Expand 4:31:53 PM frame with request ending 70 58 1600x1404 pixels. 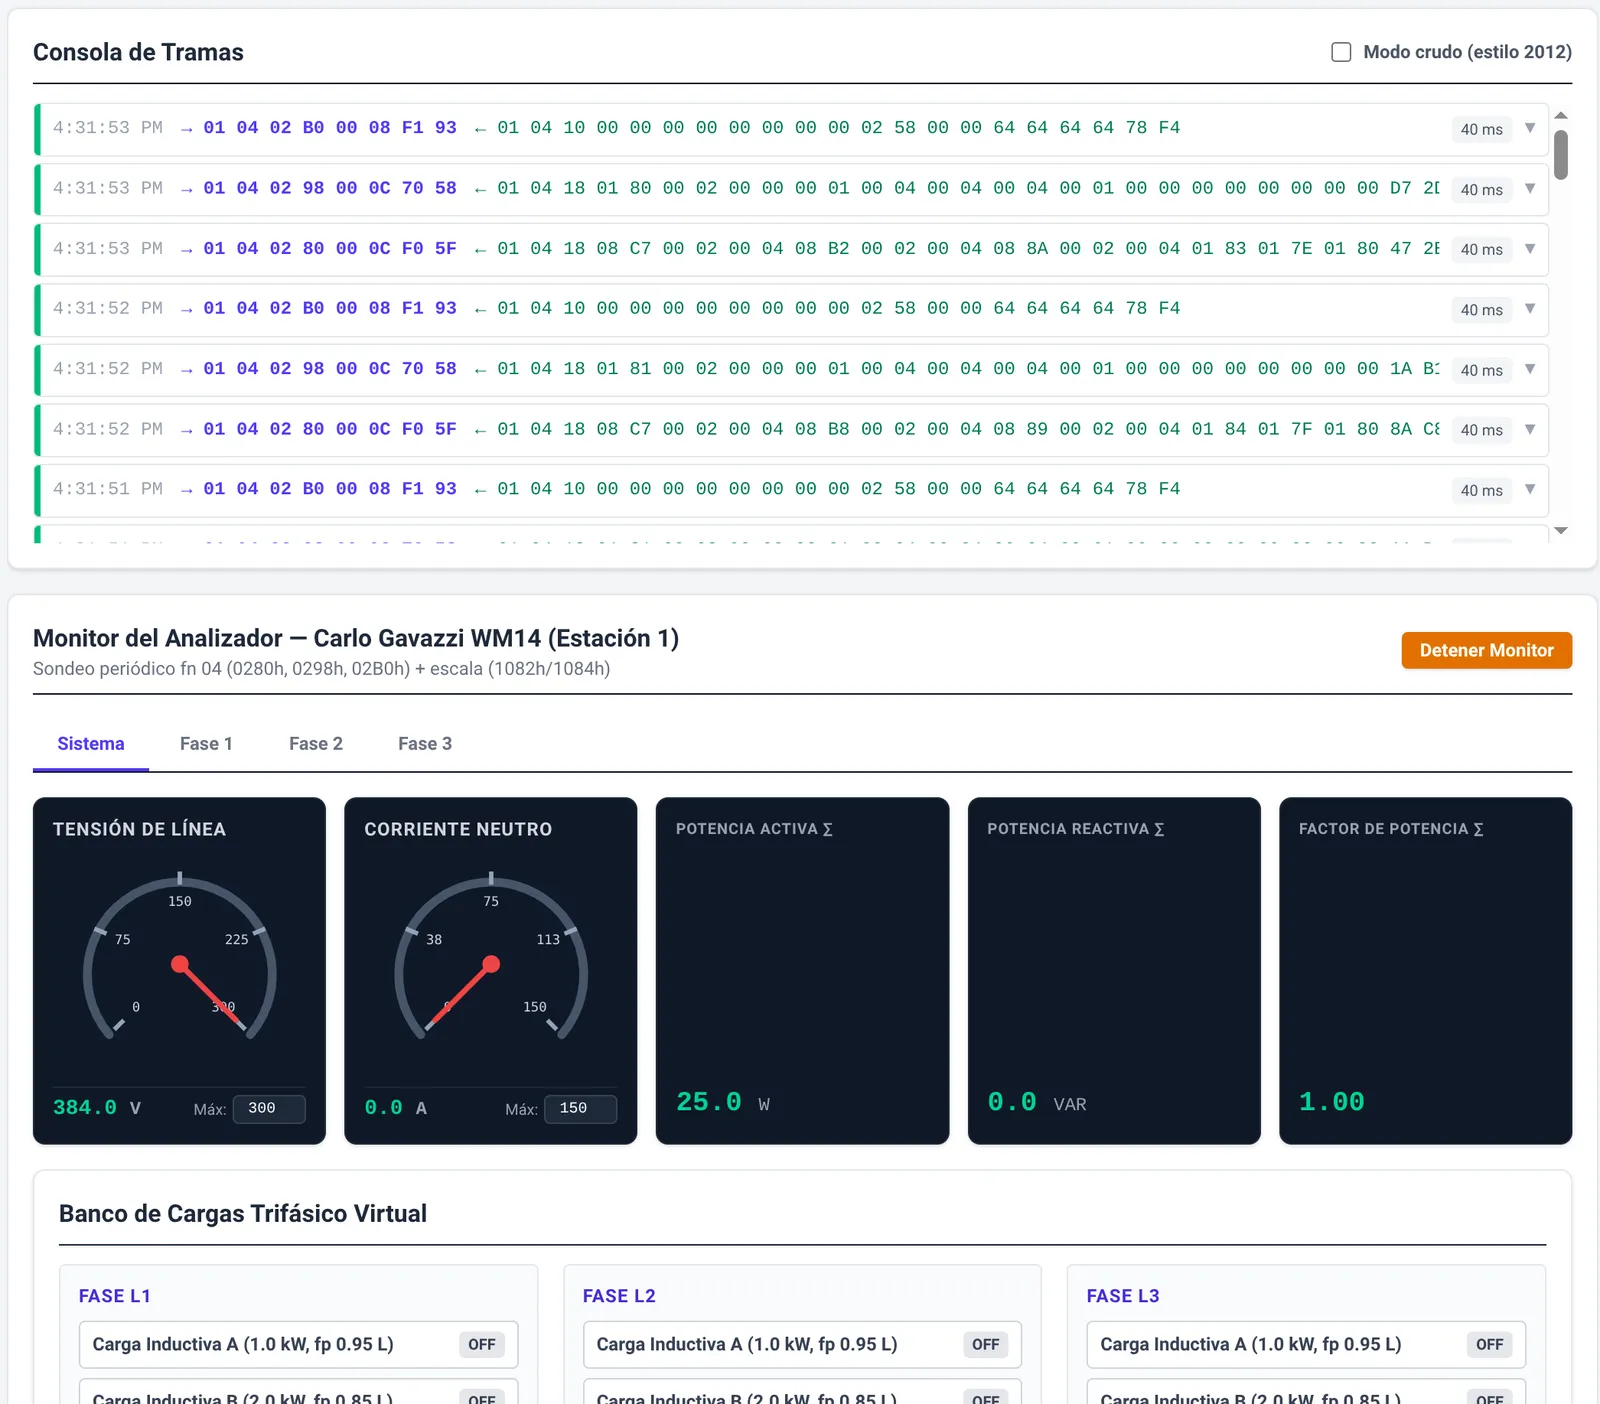[x=1529, y=189]
